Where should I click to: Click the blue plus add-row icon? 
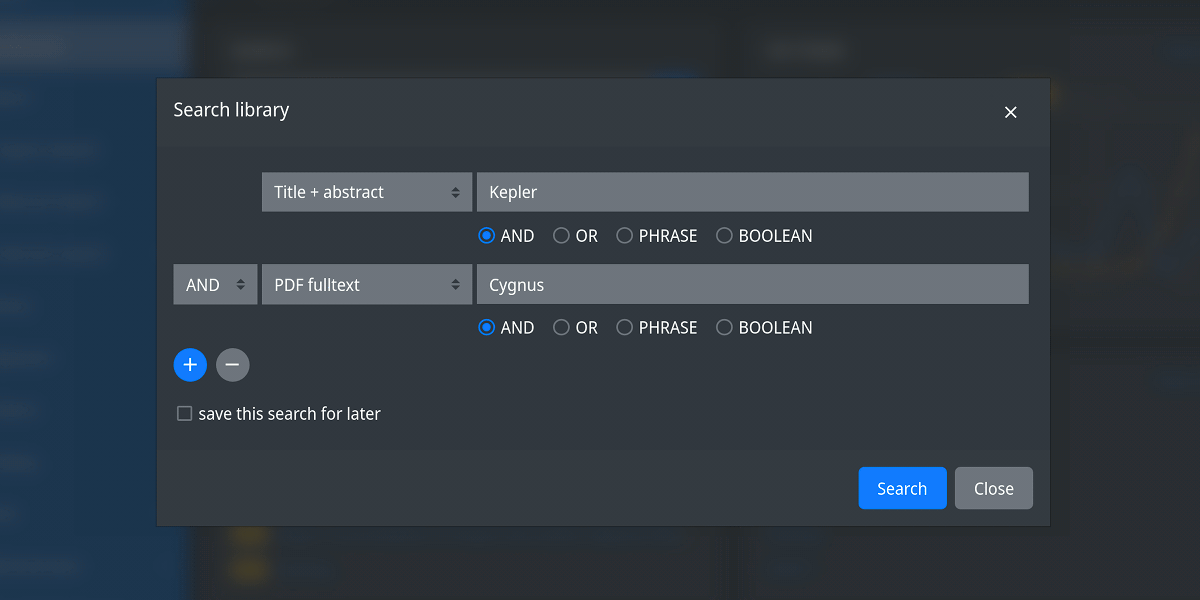[x=190, y=365]
